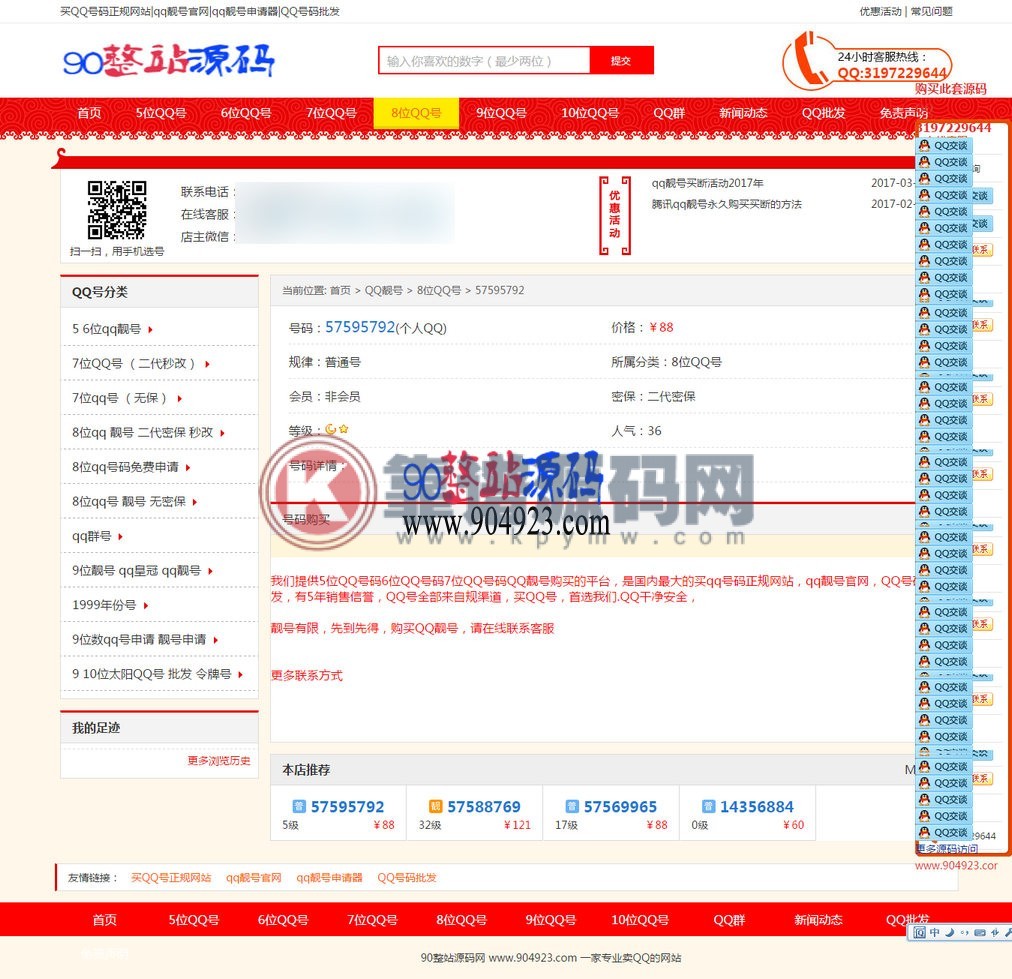Open the 5位QQ号 top navigation tab
This screenshot has height=979, width=1012.
pyautogui.click(x=161, y=113)
